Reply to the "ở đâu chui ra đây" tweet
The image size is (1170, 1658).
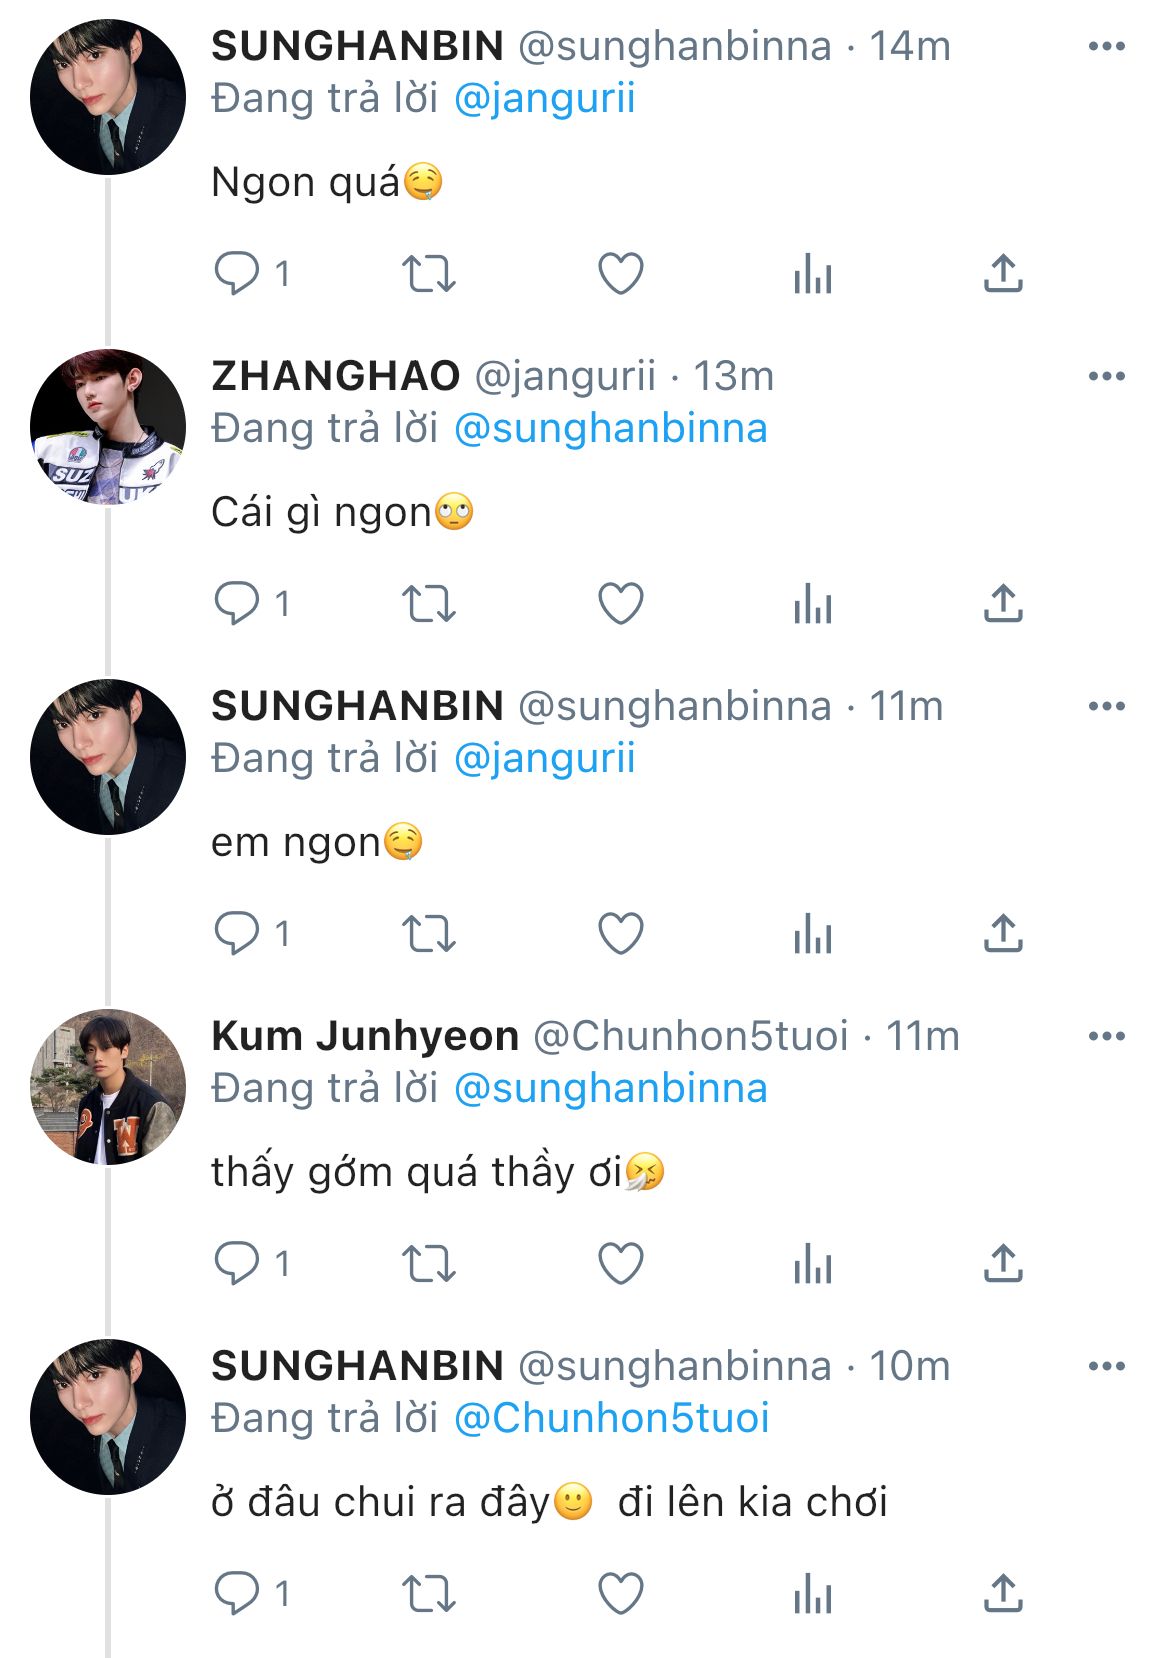pyautogui.click(x=237, y=1593)
